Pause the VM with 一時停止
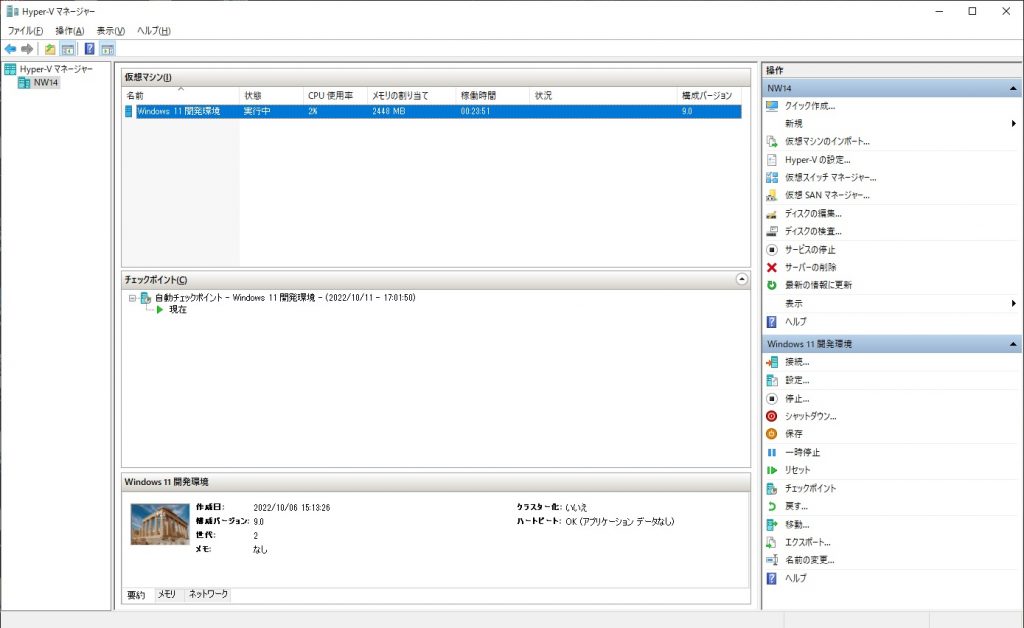The image size is (1024, 628). (802, 452)
